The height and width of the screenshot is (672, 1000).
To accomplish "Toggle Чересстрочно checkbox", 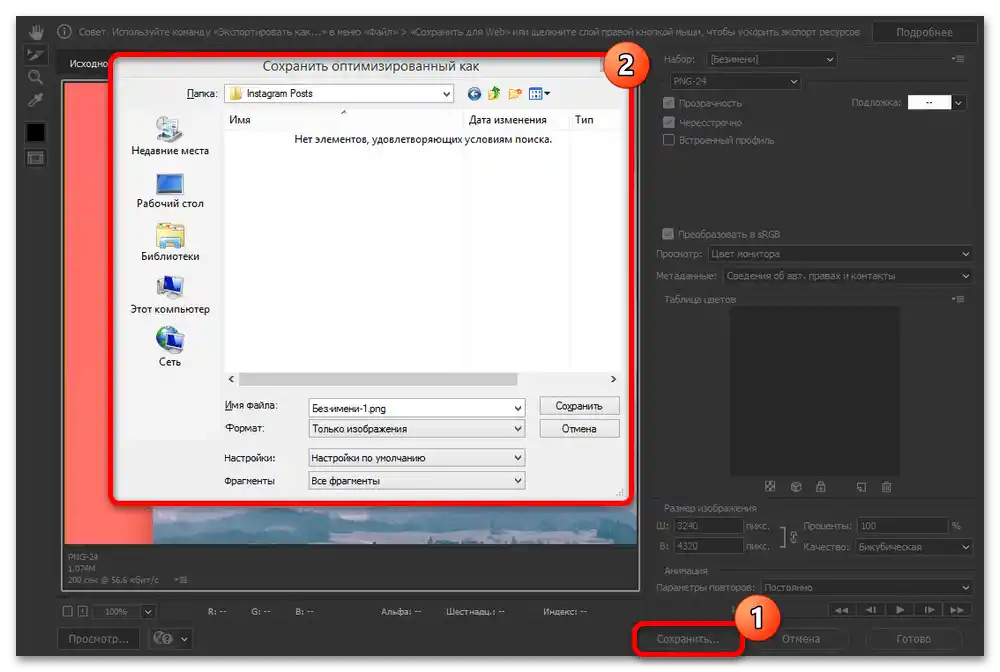I will [668, 122].
